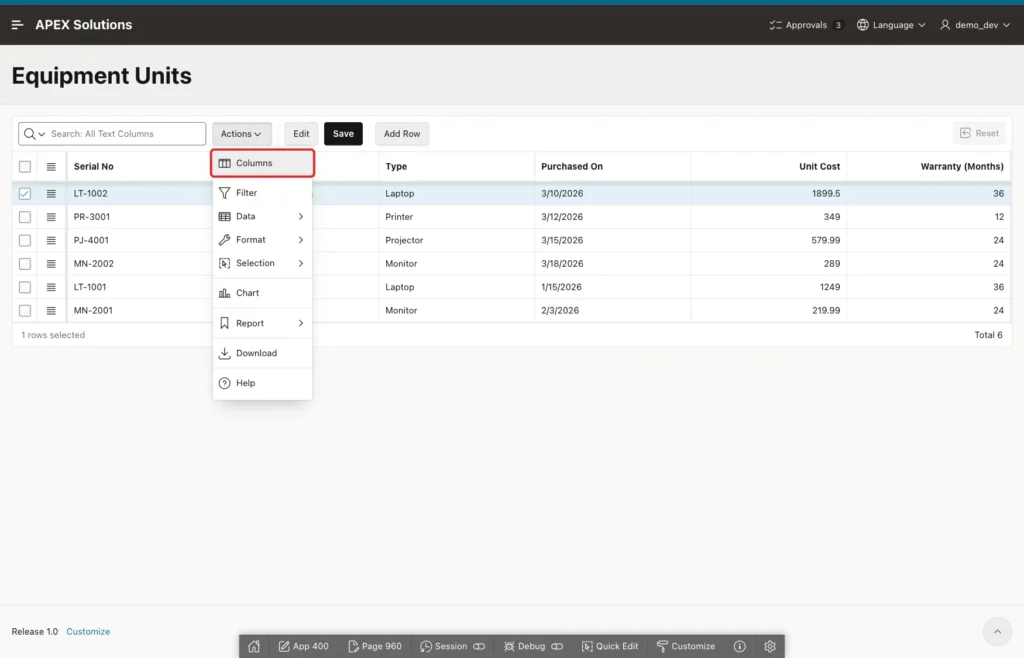Toggle the select-all rows checkbox
This screenshot has width=1024, height=658.
click(25, 166)
